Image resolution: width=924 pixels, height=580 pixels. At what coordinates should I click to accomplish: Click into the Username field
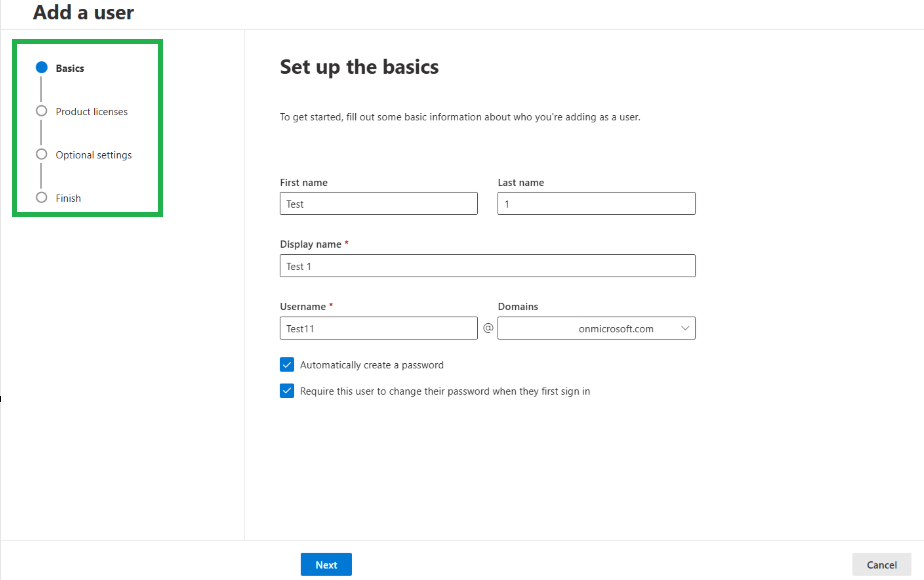click(x=379, y=328)
